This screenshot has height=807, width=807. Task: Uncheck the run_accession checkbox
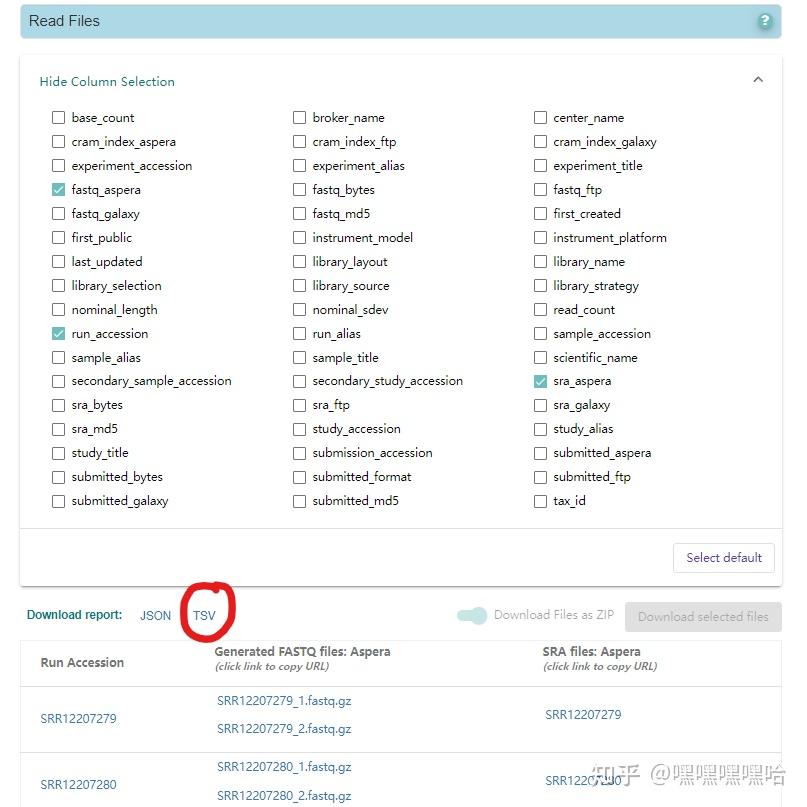(58, 334)
